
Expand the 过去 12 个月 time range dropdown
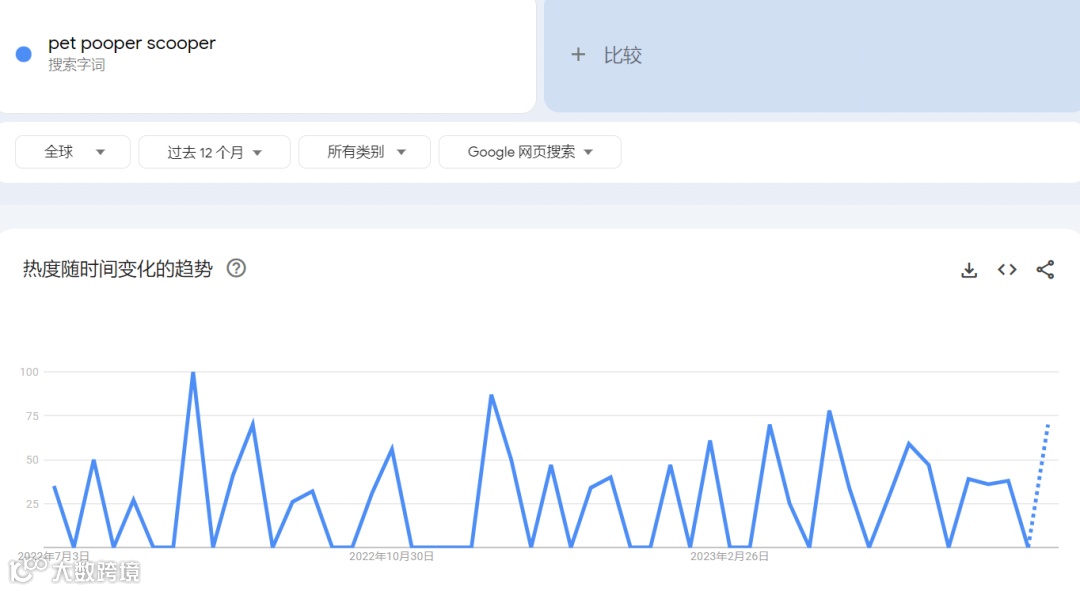(x=214, y=152)
